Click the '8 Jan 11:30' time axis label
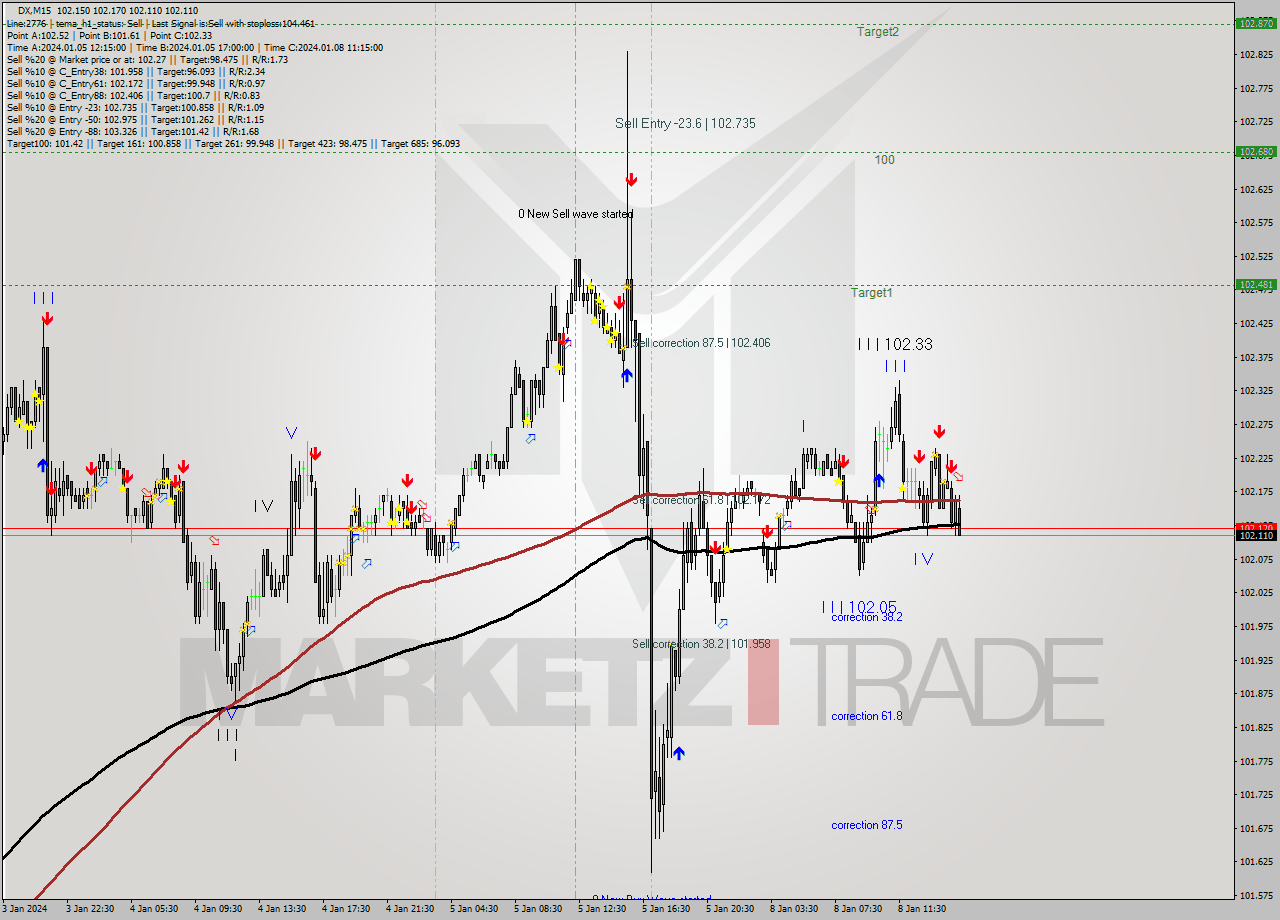 tap(922, 909)
